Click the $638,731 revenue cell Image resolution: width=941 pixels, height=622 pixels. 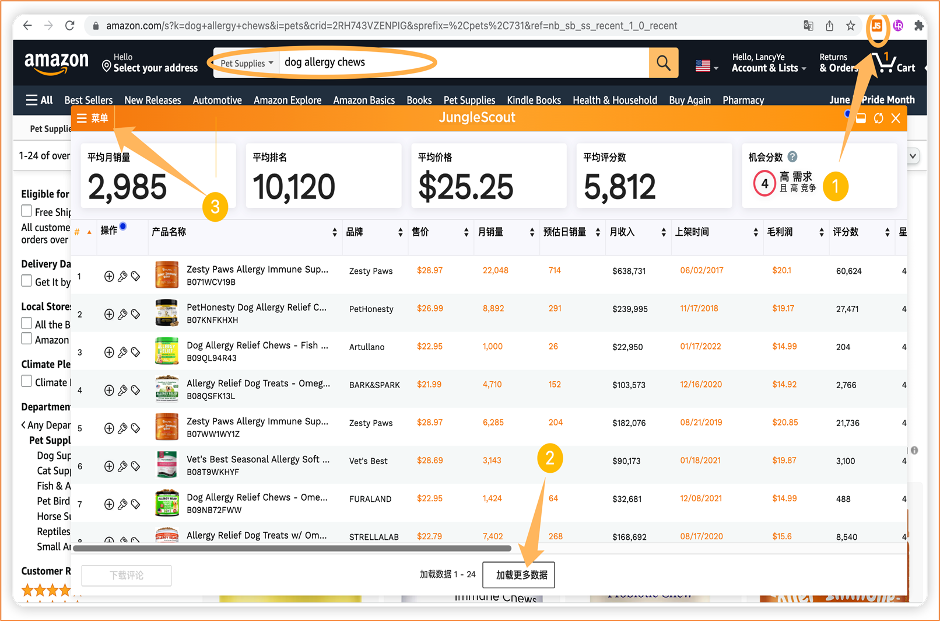pyautogui.click(x=629, y=271)
